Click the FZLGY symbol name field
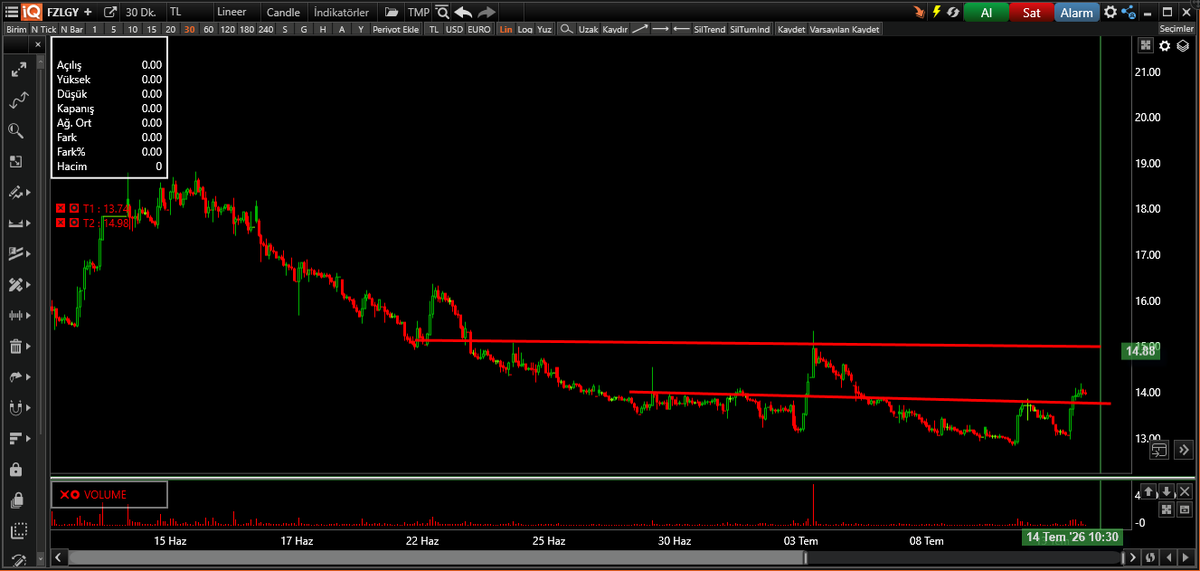 (x=64, y=12)
